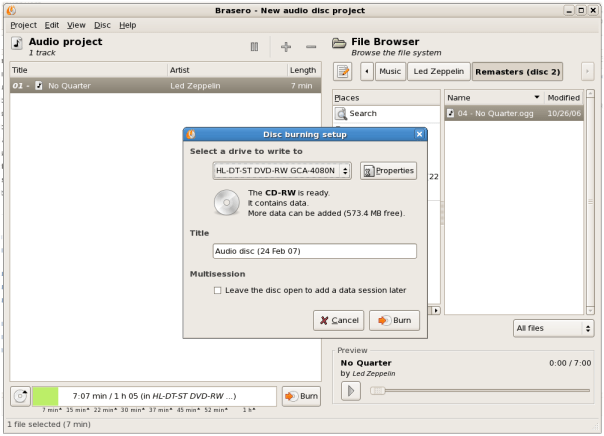Play the No Quarter preview

click(351, 390)
